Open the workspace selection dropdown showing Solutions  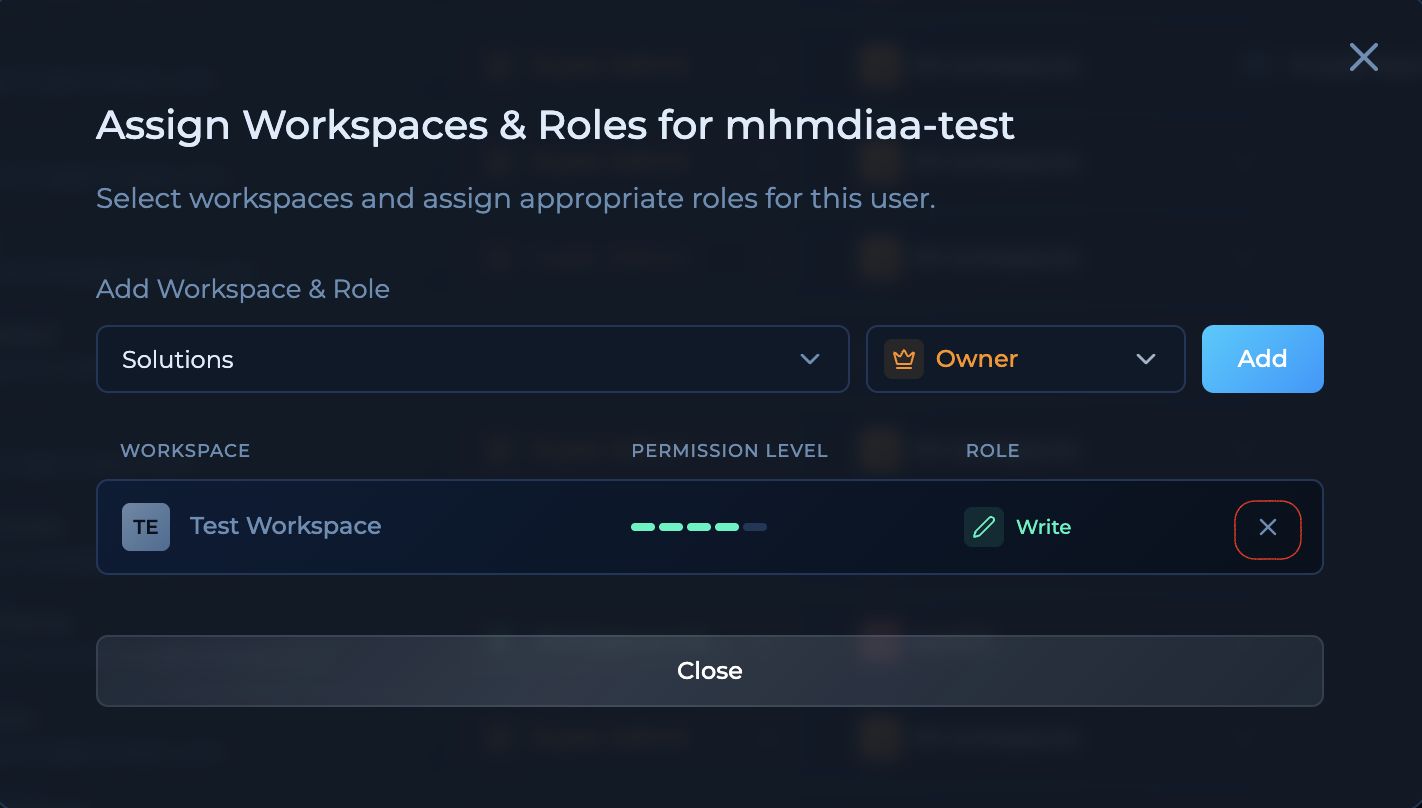click(472, 359)
